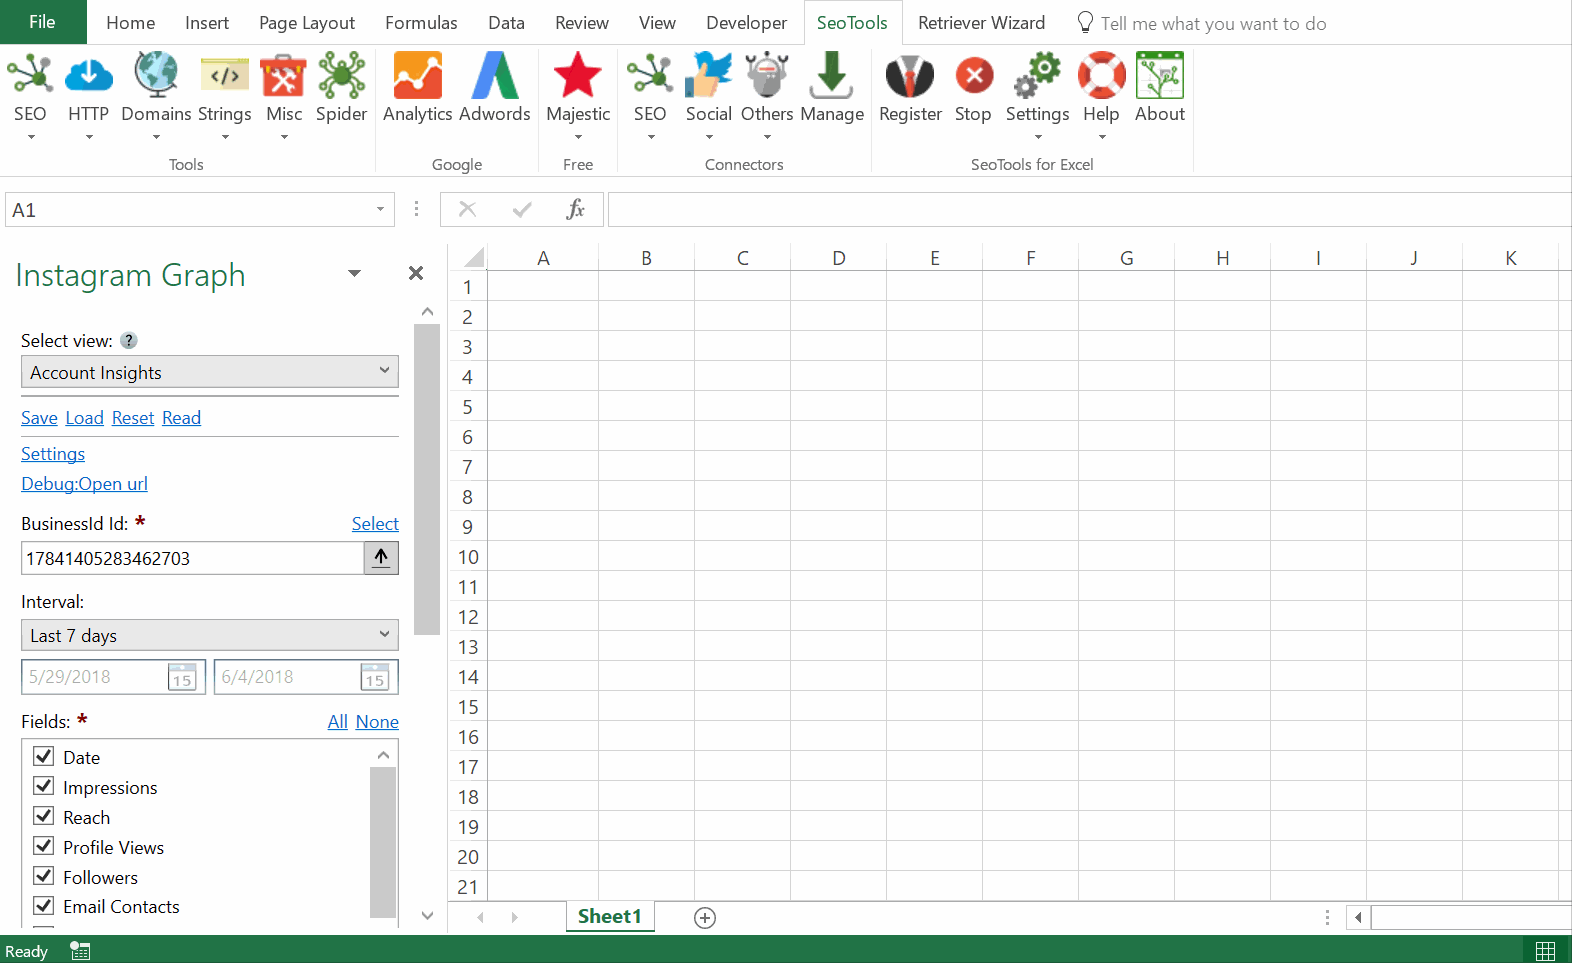Click the Select link for BusinessId
The width and height of the screenshot is (1572, 963).
click(375, 524)
